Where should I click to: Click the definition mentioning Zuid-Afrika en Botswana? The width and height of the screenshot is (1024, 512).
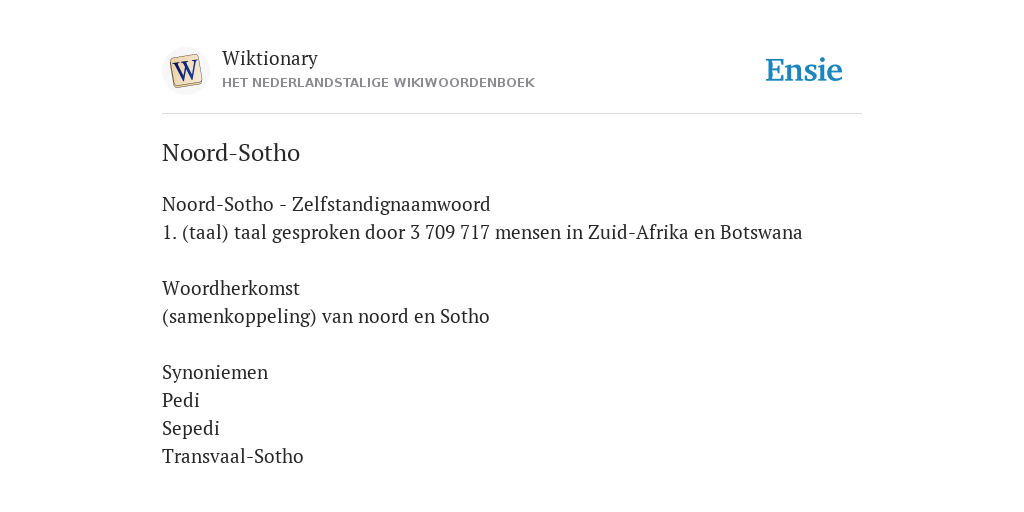tap(482, 232)
